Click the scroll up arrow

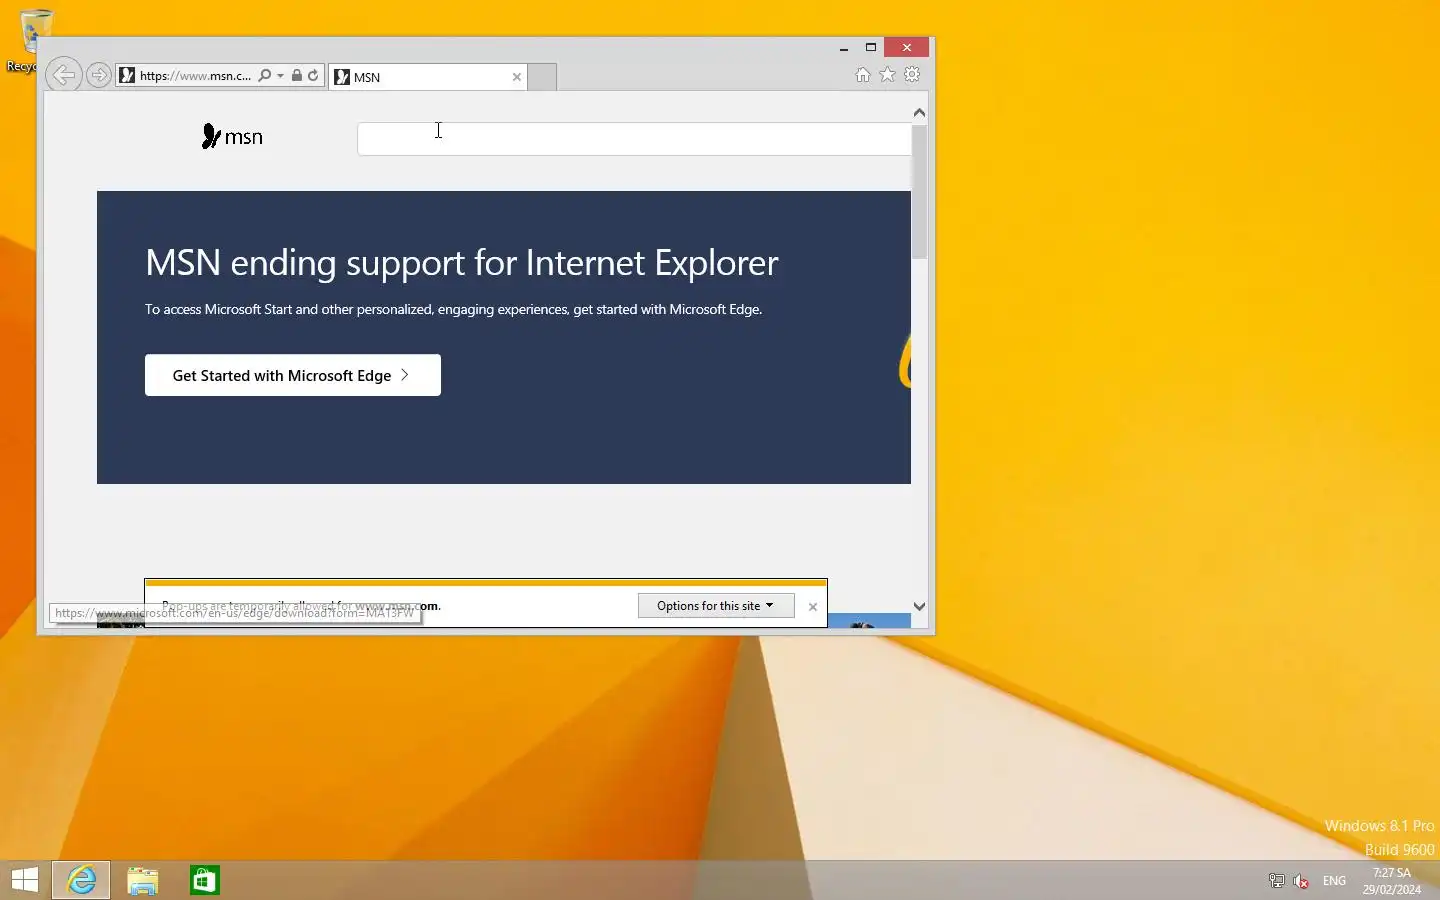[x=919, y=113]
